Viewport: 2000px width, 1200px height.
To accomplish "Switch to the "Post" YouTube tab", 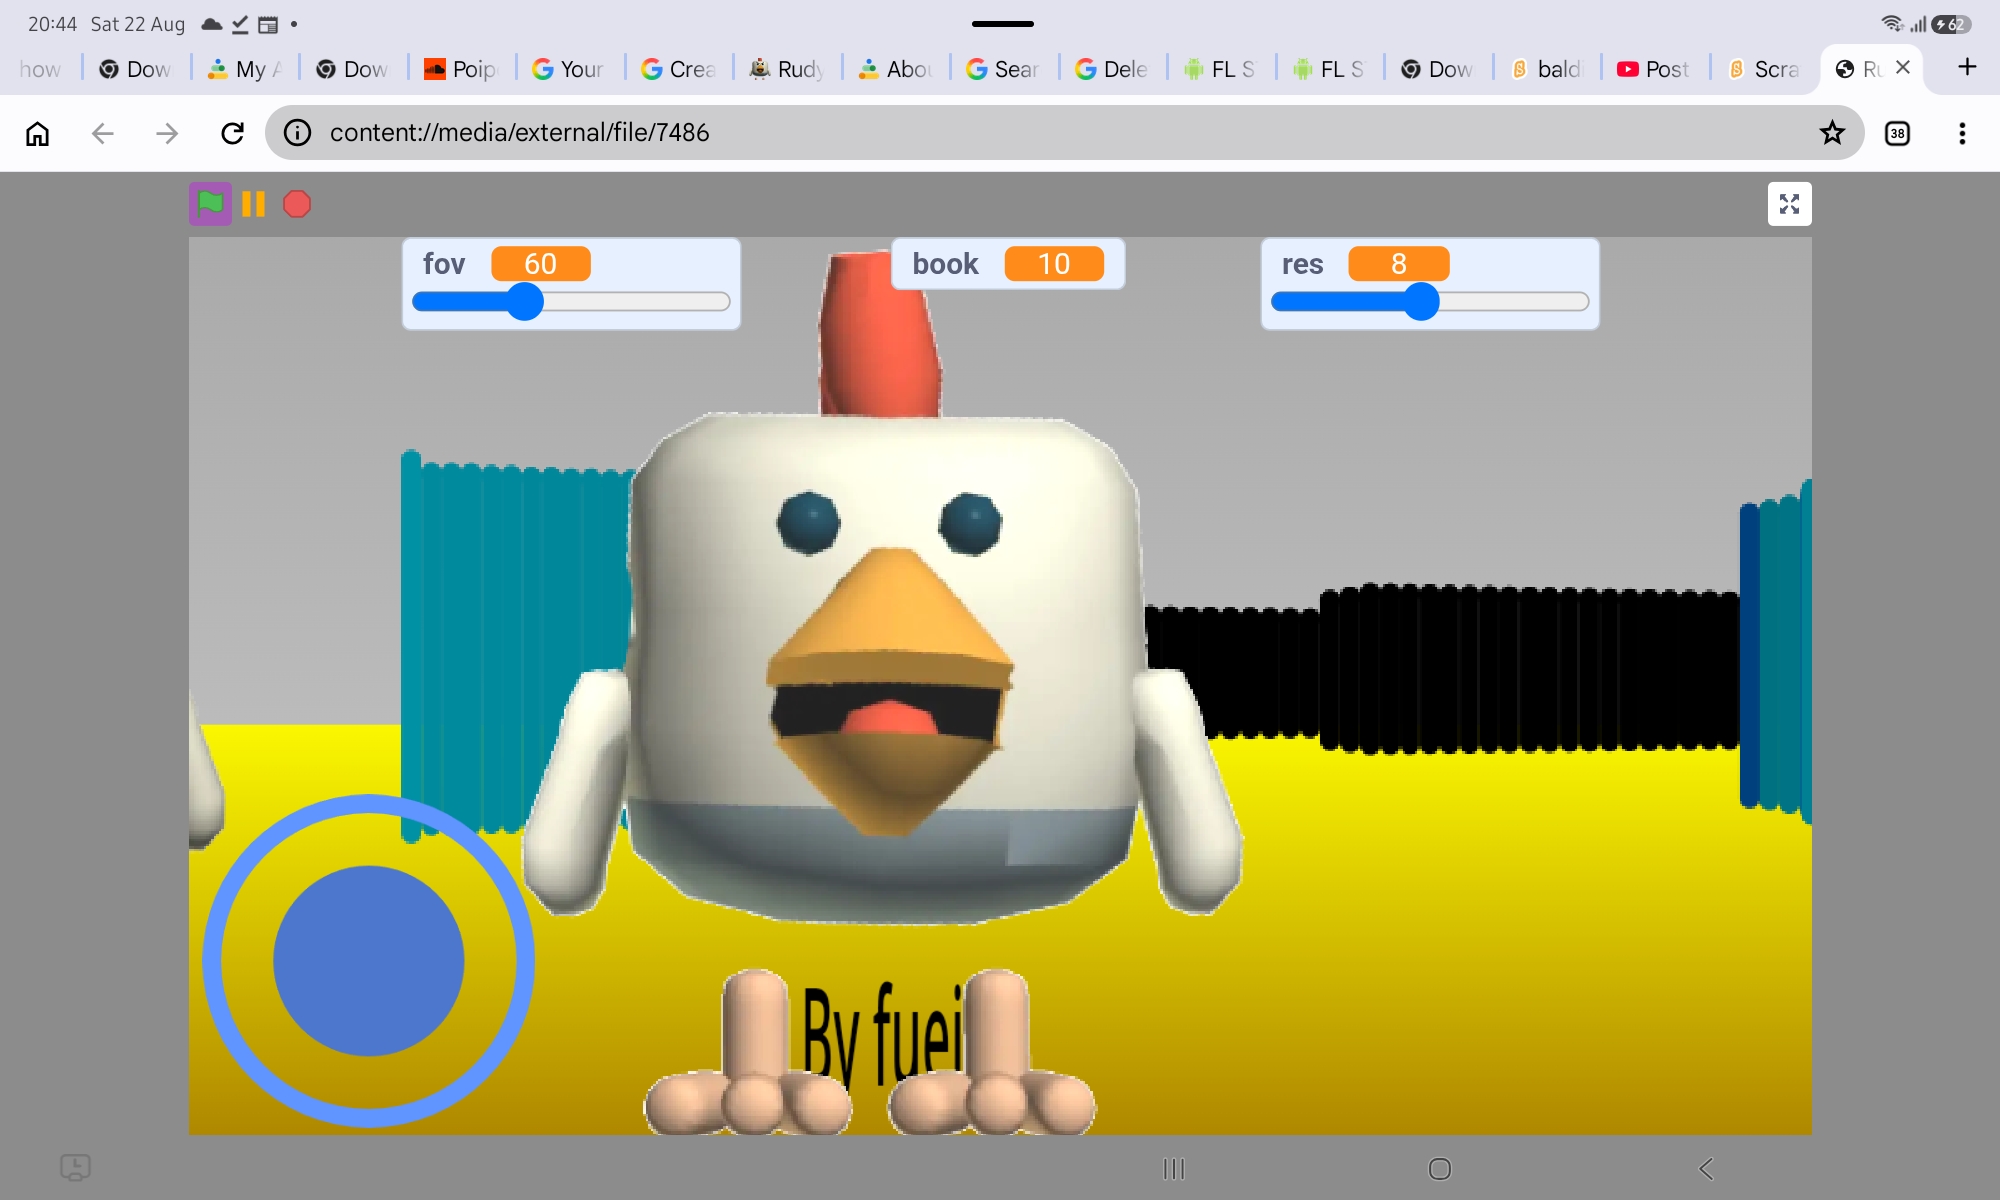I will [1657, 69].
